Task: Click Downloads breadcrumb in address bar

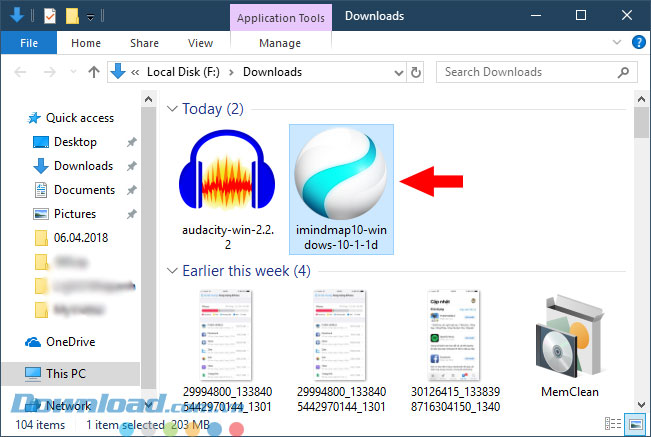Action: tap(272, 72)
